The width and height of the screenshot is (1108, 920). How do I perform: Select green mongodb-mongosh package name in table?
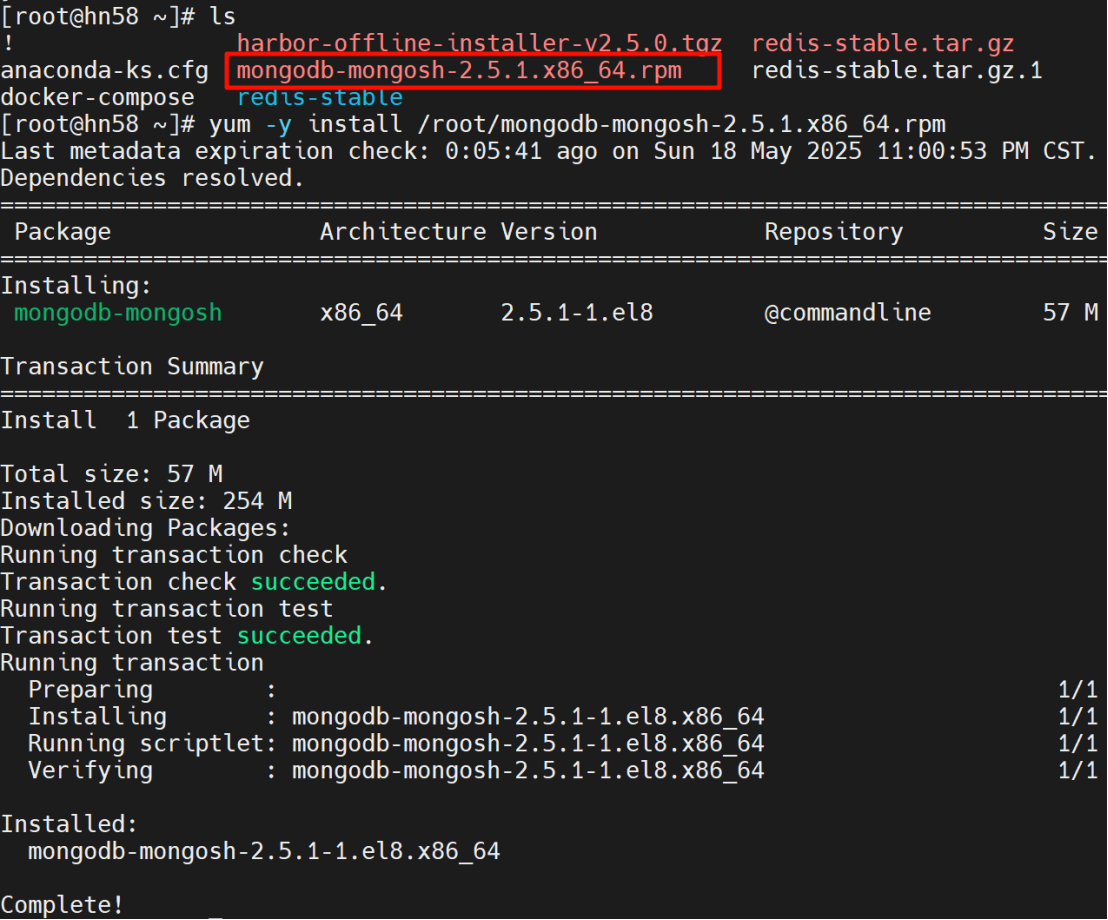(x=118, y=313)
